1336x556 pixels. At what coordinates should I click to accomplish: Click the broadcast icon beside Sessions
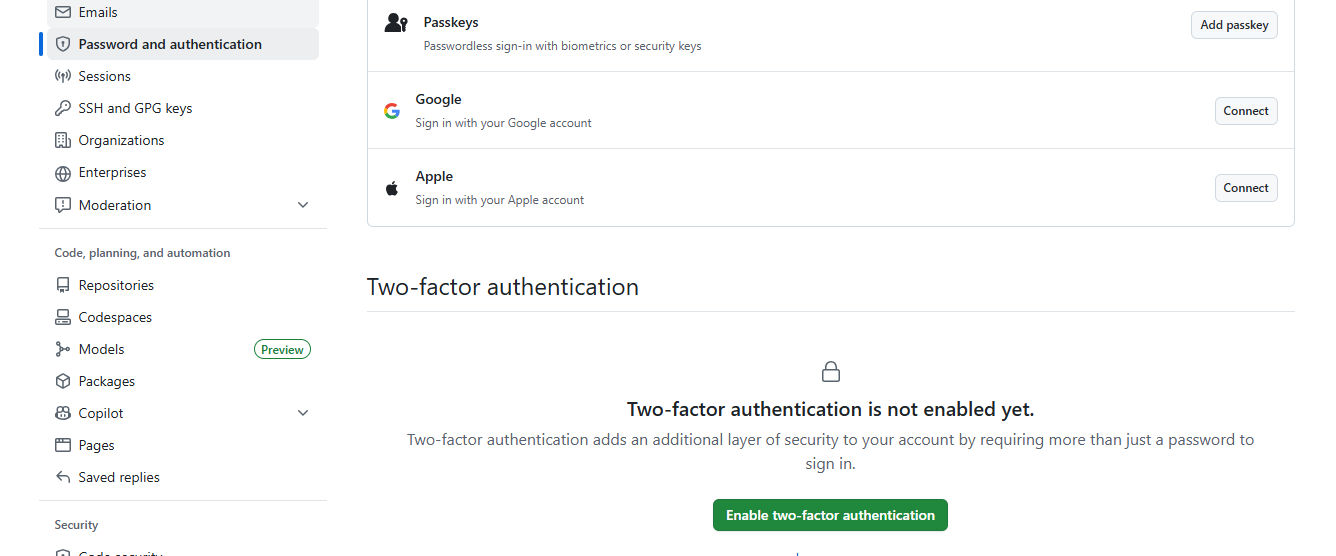[63, 76]
